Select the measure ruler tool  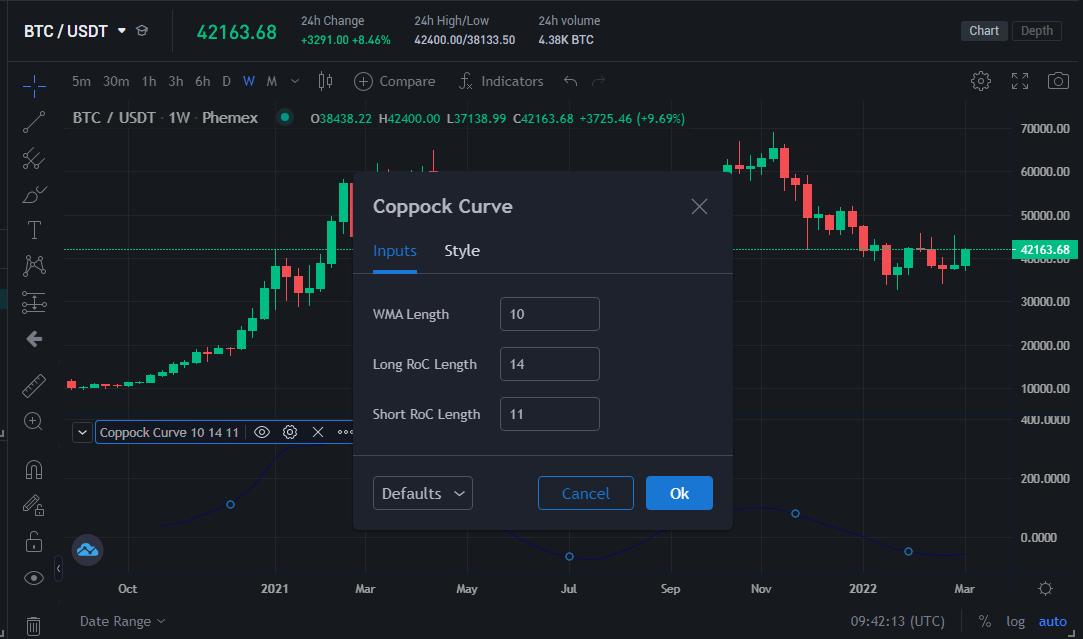[33, 385]
